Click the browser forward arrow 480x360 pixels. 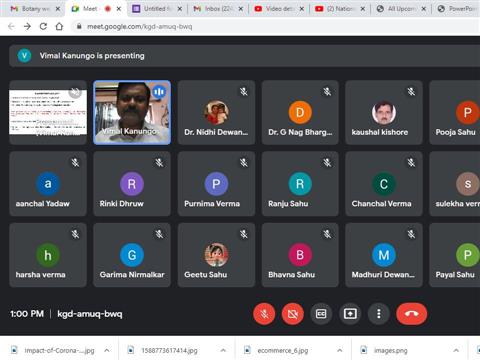tap(27, 26)
